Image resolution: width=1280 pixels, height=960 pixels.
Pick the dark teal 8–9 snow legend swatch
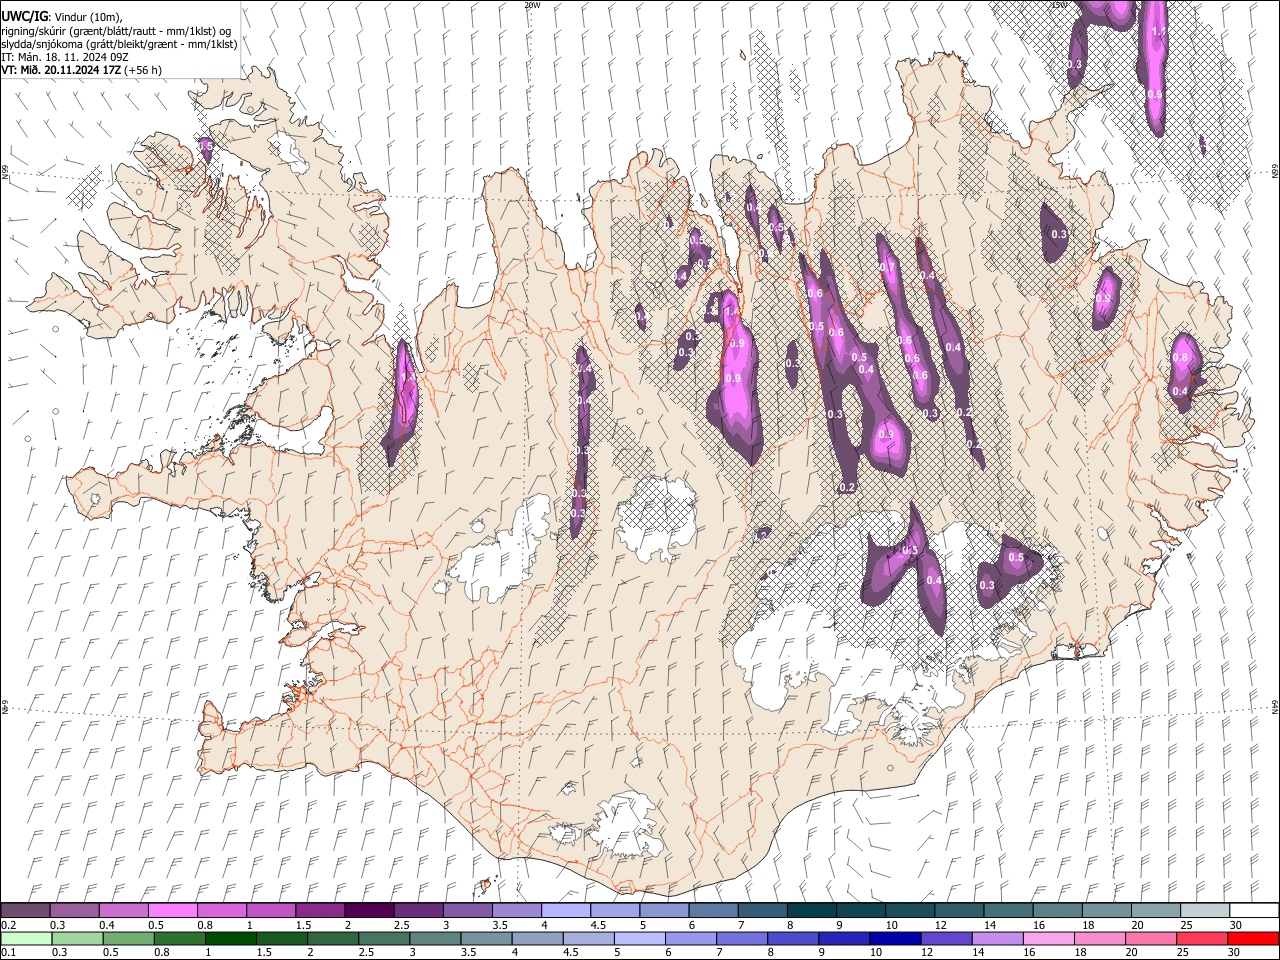811,911
